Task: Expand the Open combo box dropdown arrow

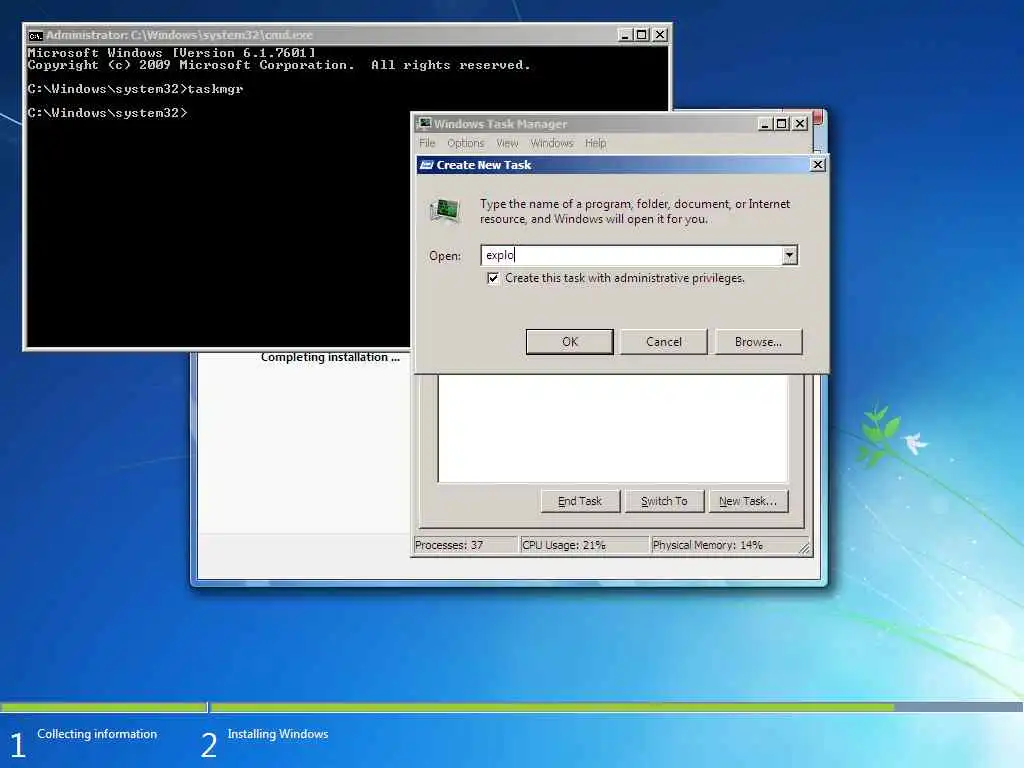Action: point(790,255)
